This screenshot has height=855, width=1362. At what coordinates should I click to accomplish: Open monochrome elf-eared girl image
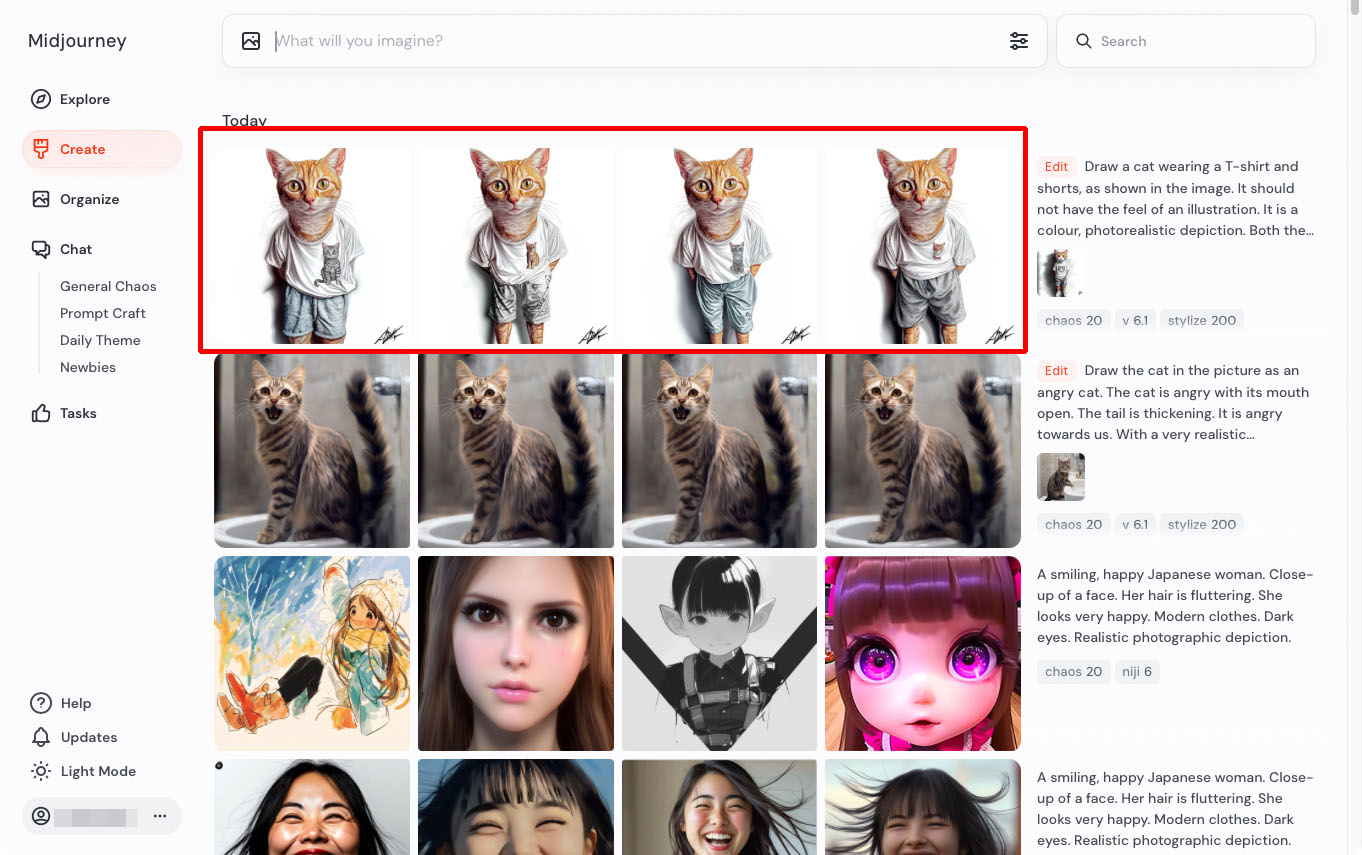coord(720,654)
